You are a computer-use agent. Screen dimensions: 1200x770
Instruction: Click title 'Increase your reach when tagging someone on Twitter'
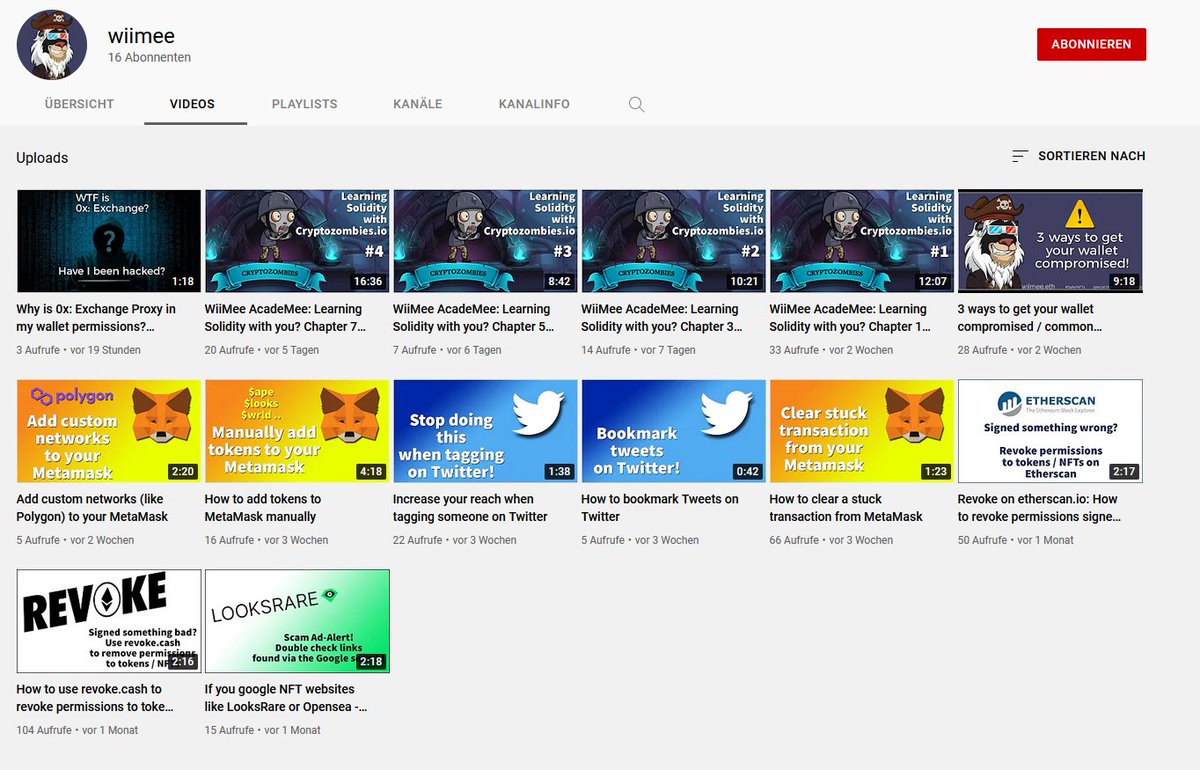point(470,508)
